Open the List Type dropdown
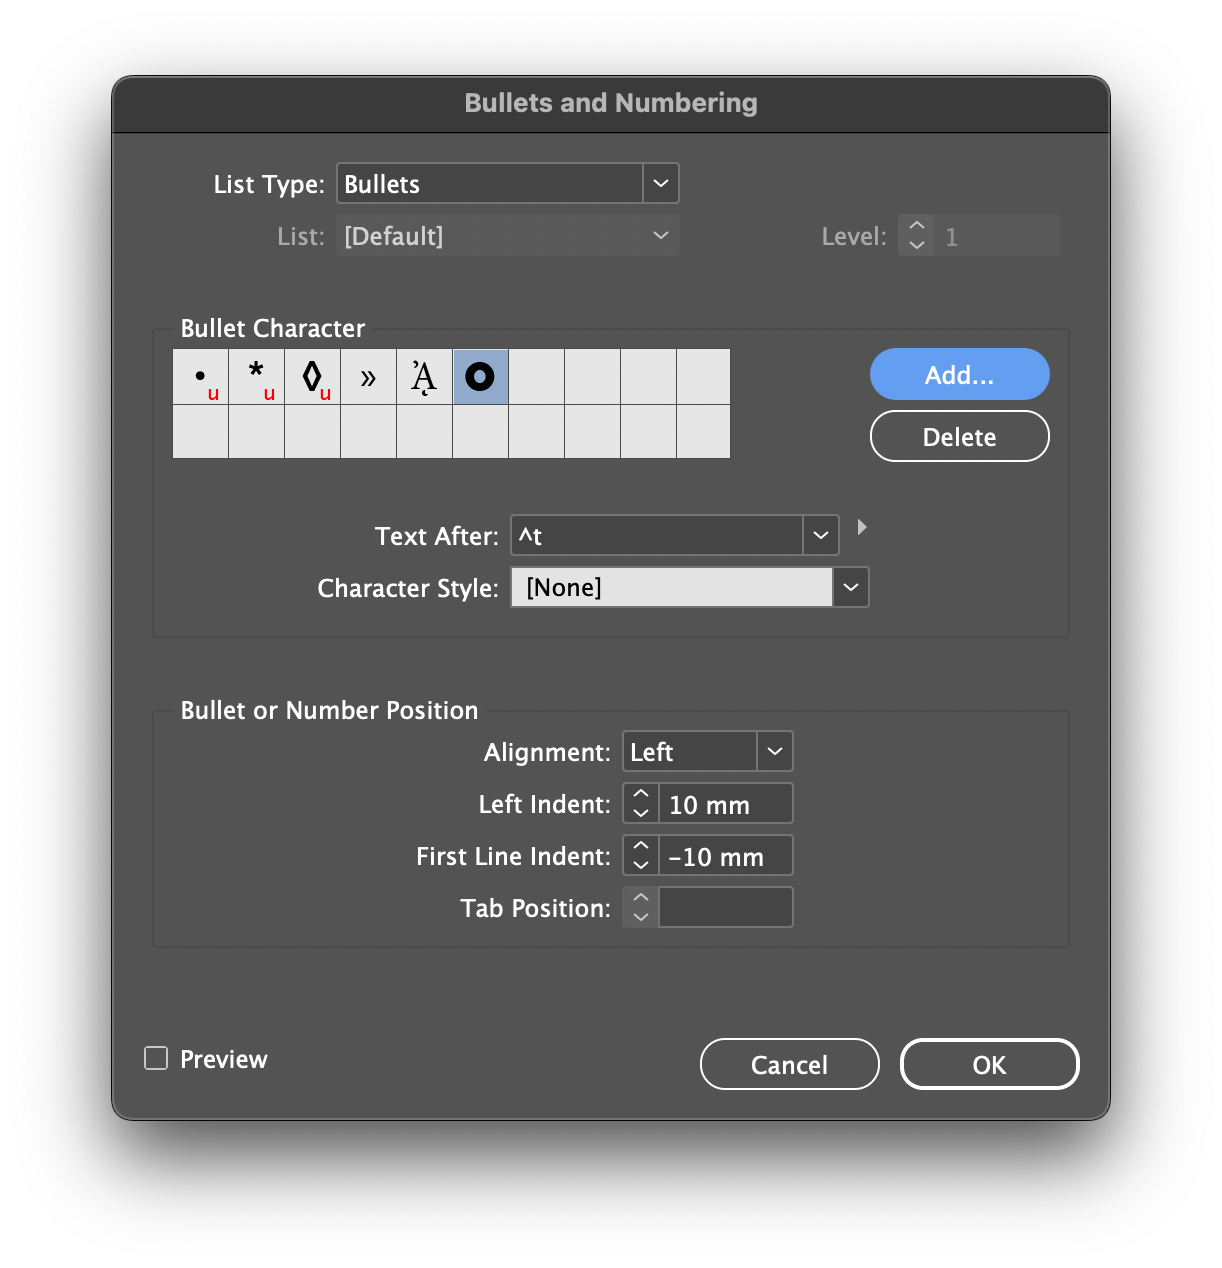1222x1268 pixels. pos(659,183)
